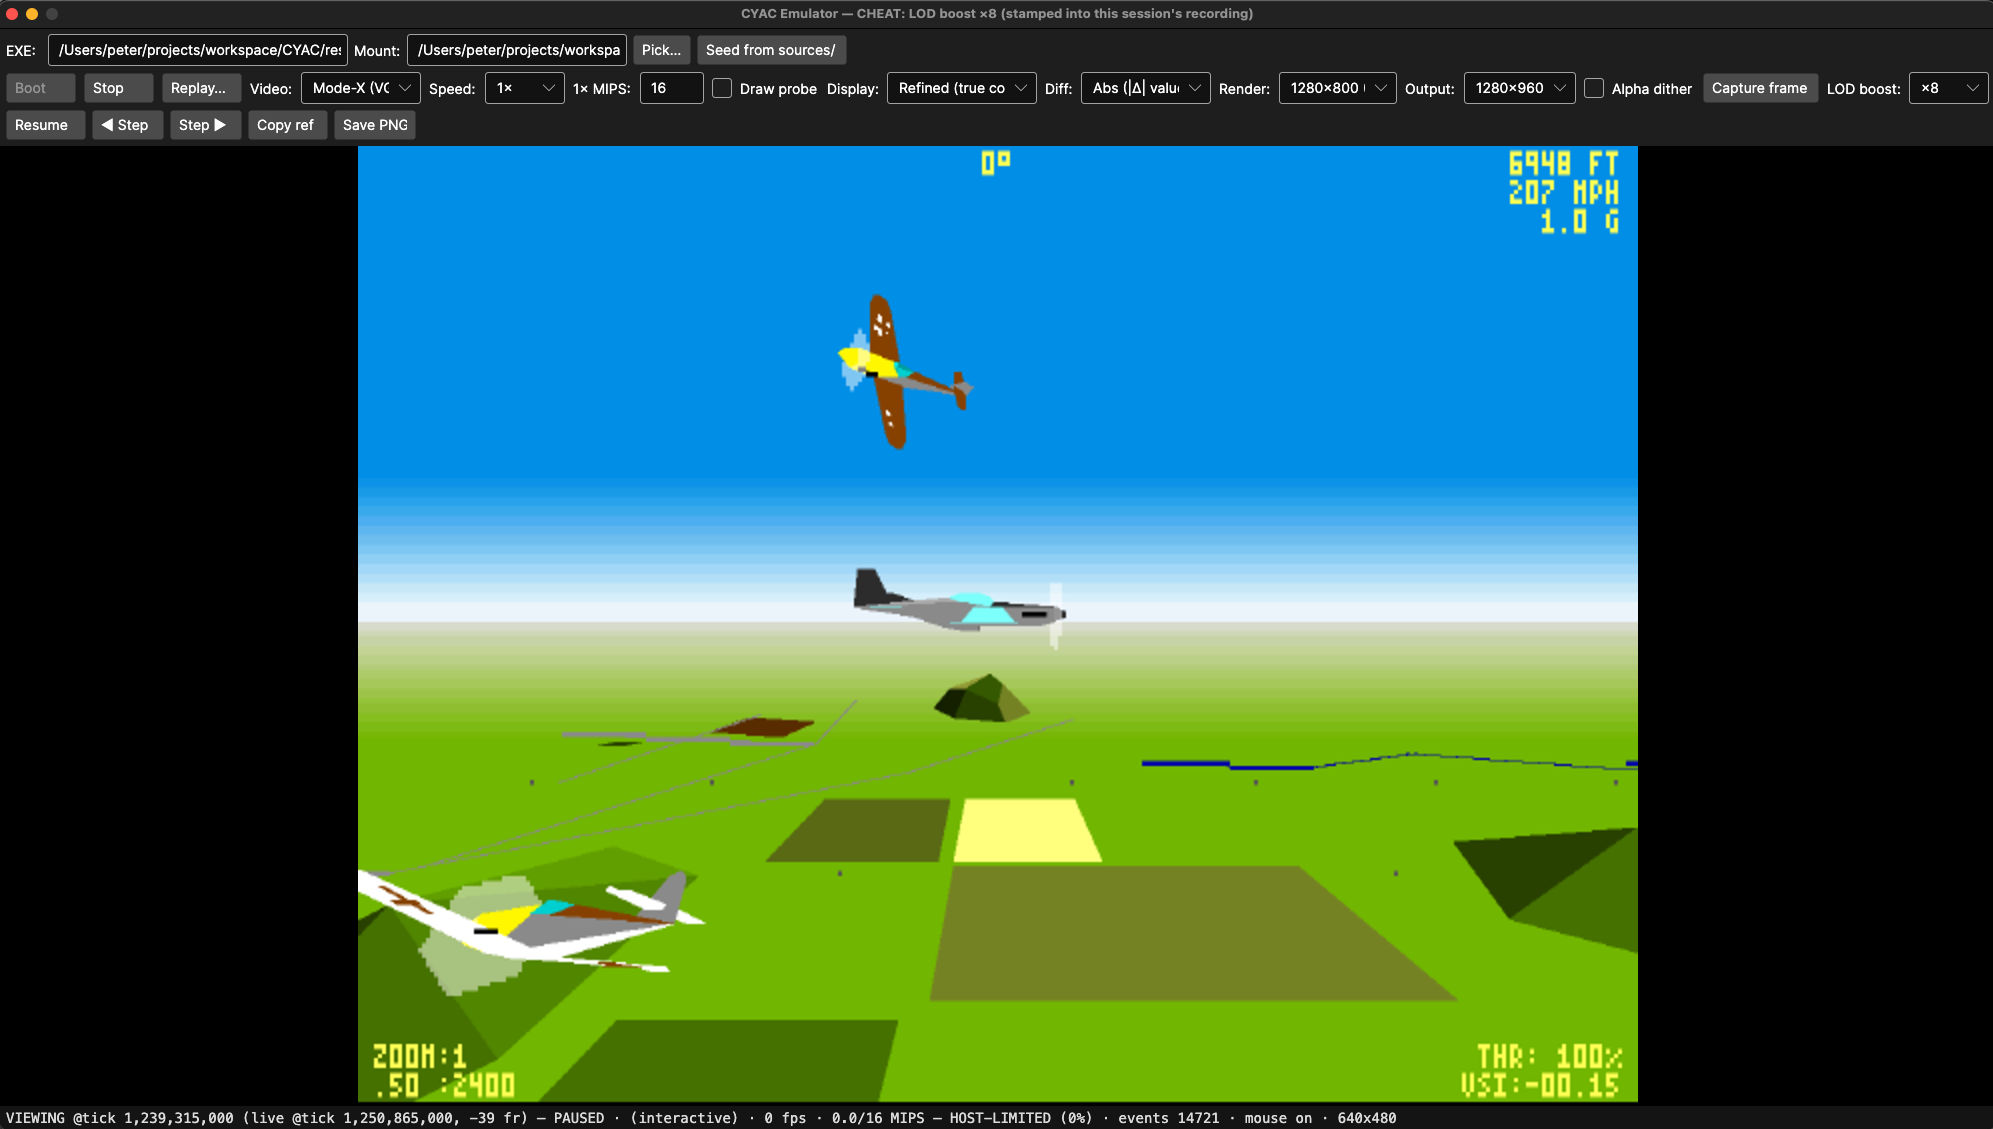Stop the emulator
This screenshot has height=1129, width=1993.
118,88
